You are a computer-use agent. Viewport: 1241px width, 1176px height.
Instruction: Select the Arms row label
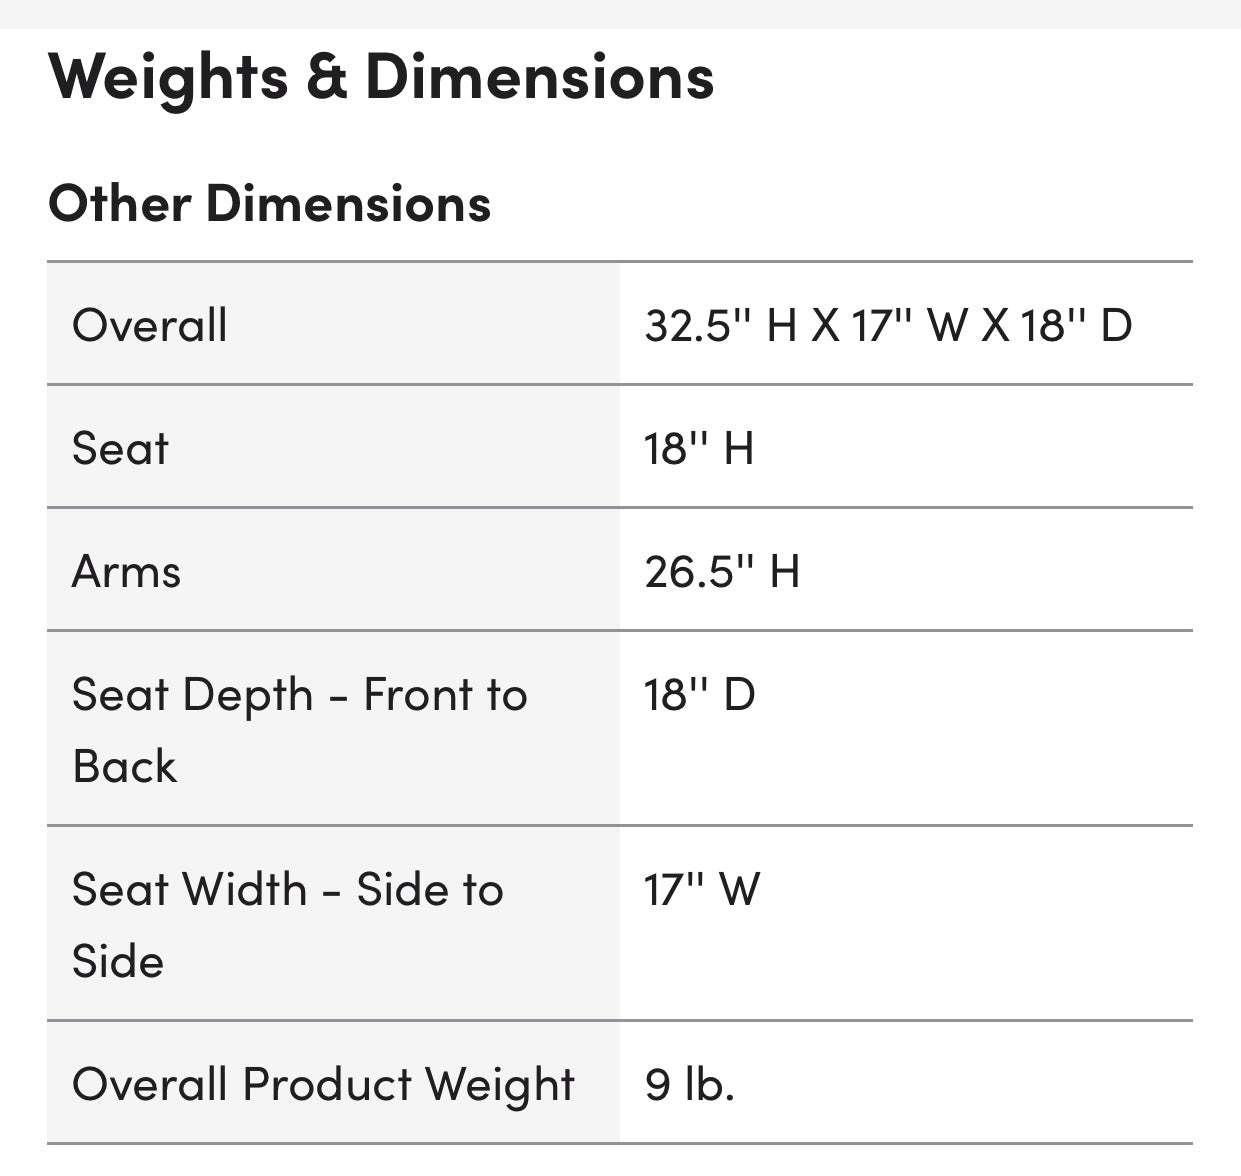pos(126,572)
